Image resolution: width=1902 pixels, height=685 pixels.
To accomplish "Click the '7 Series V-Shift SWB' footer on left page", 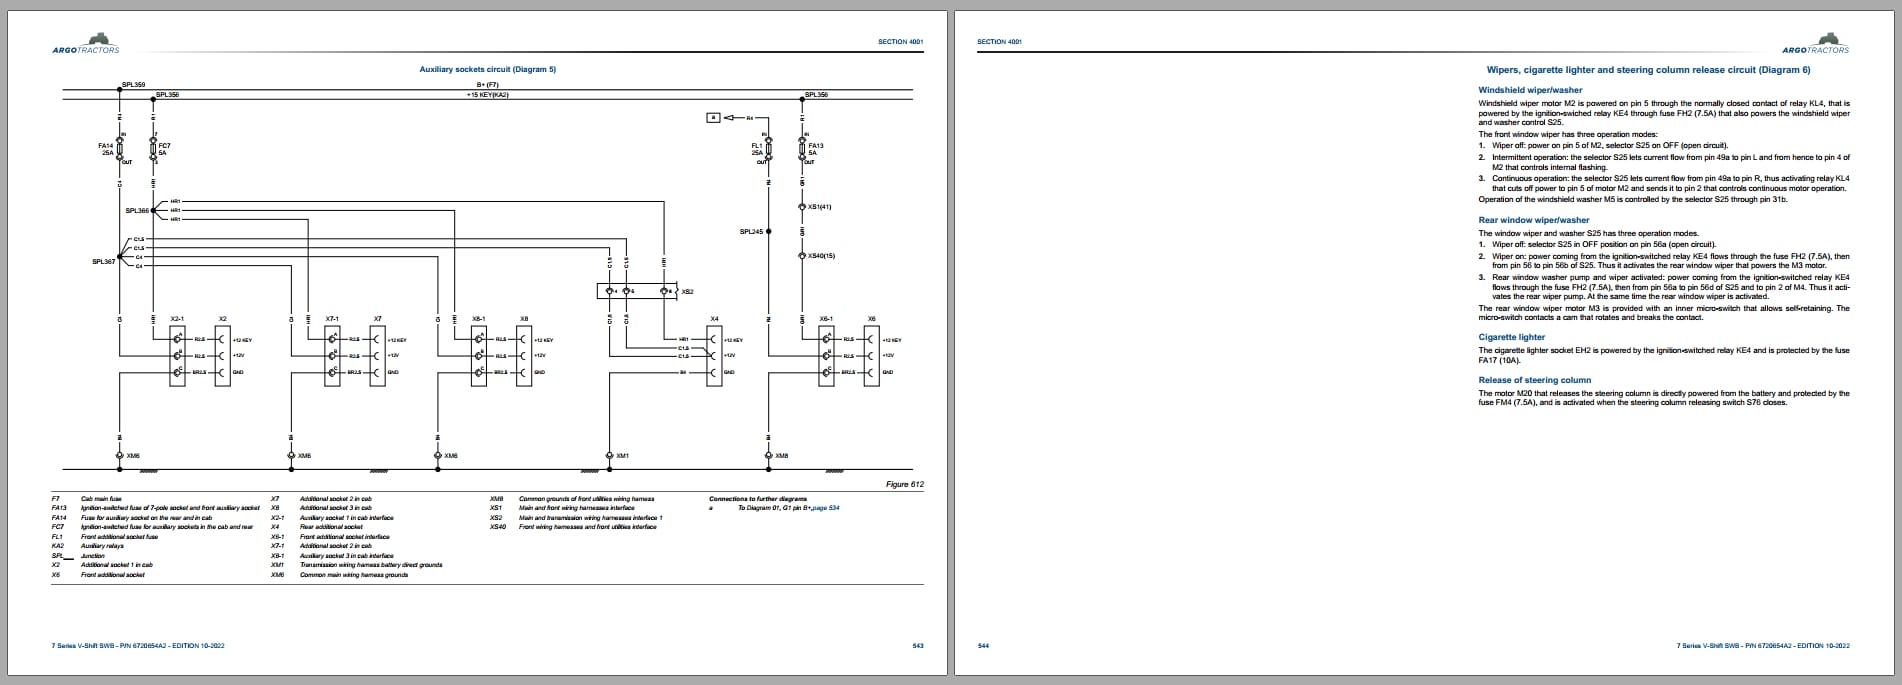I will click(138, 646).
